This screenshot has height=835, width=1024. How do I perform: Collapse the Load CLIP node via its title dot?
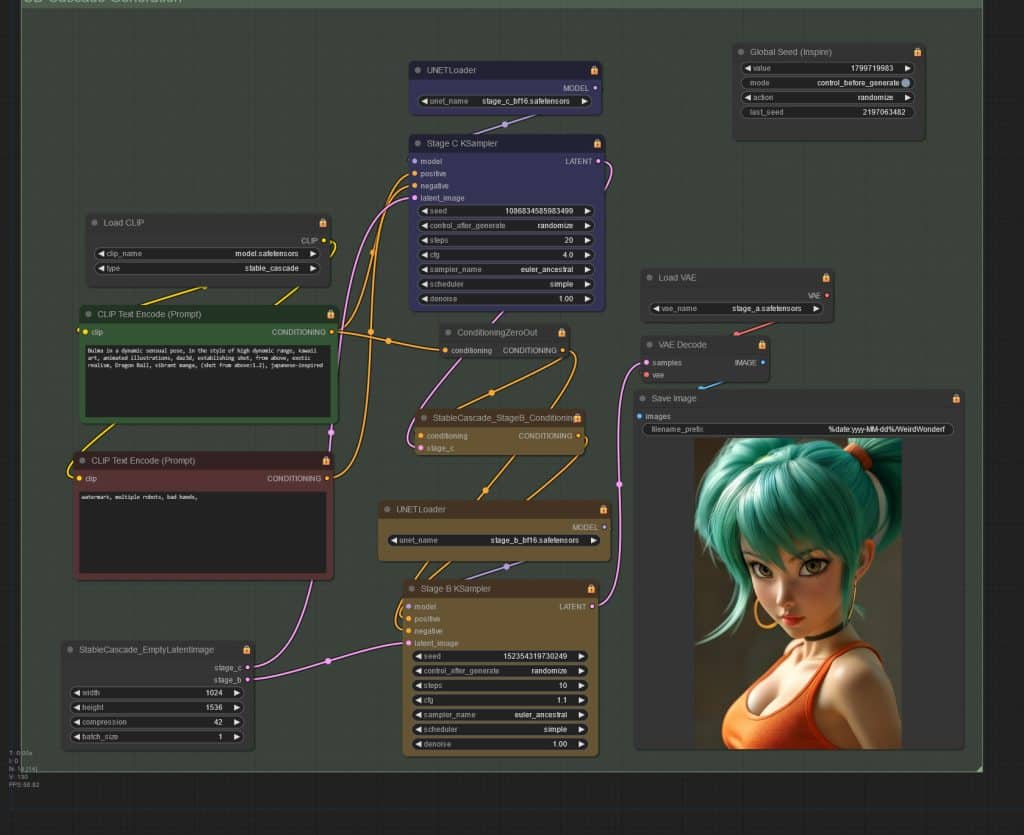[95, 223]
